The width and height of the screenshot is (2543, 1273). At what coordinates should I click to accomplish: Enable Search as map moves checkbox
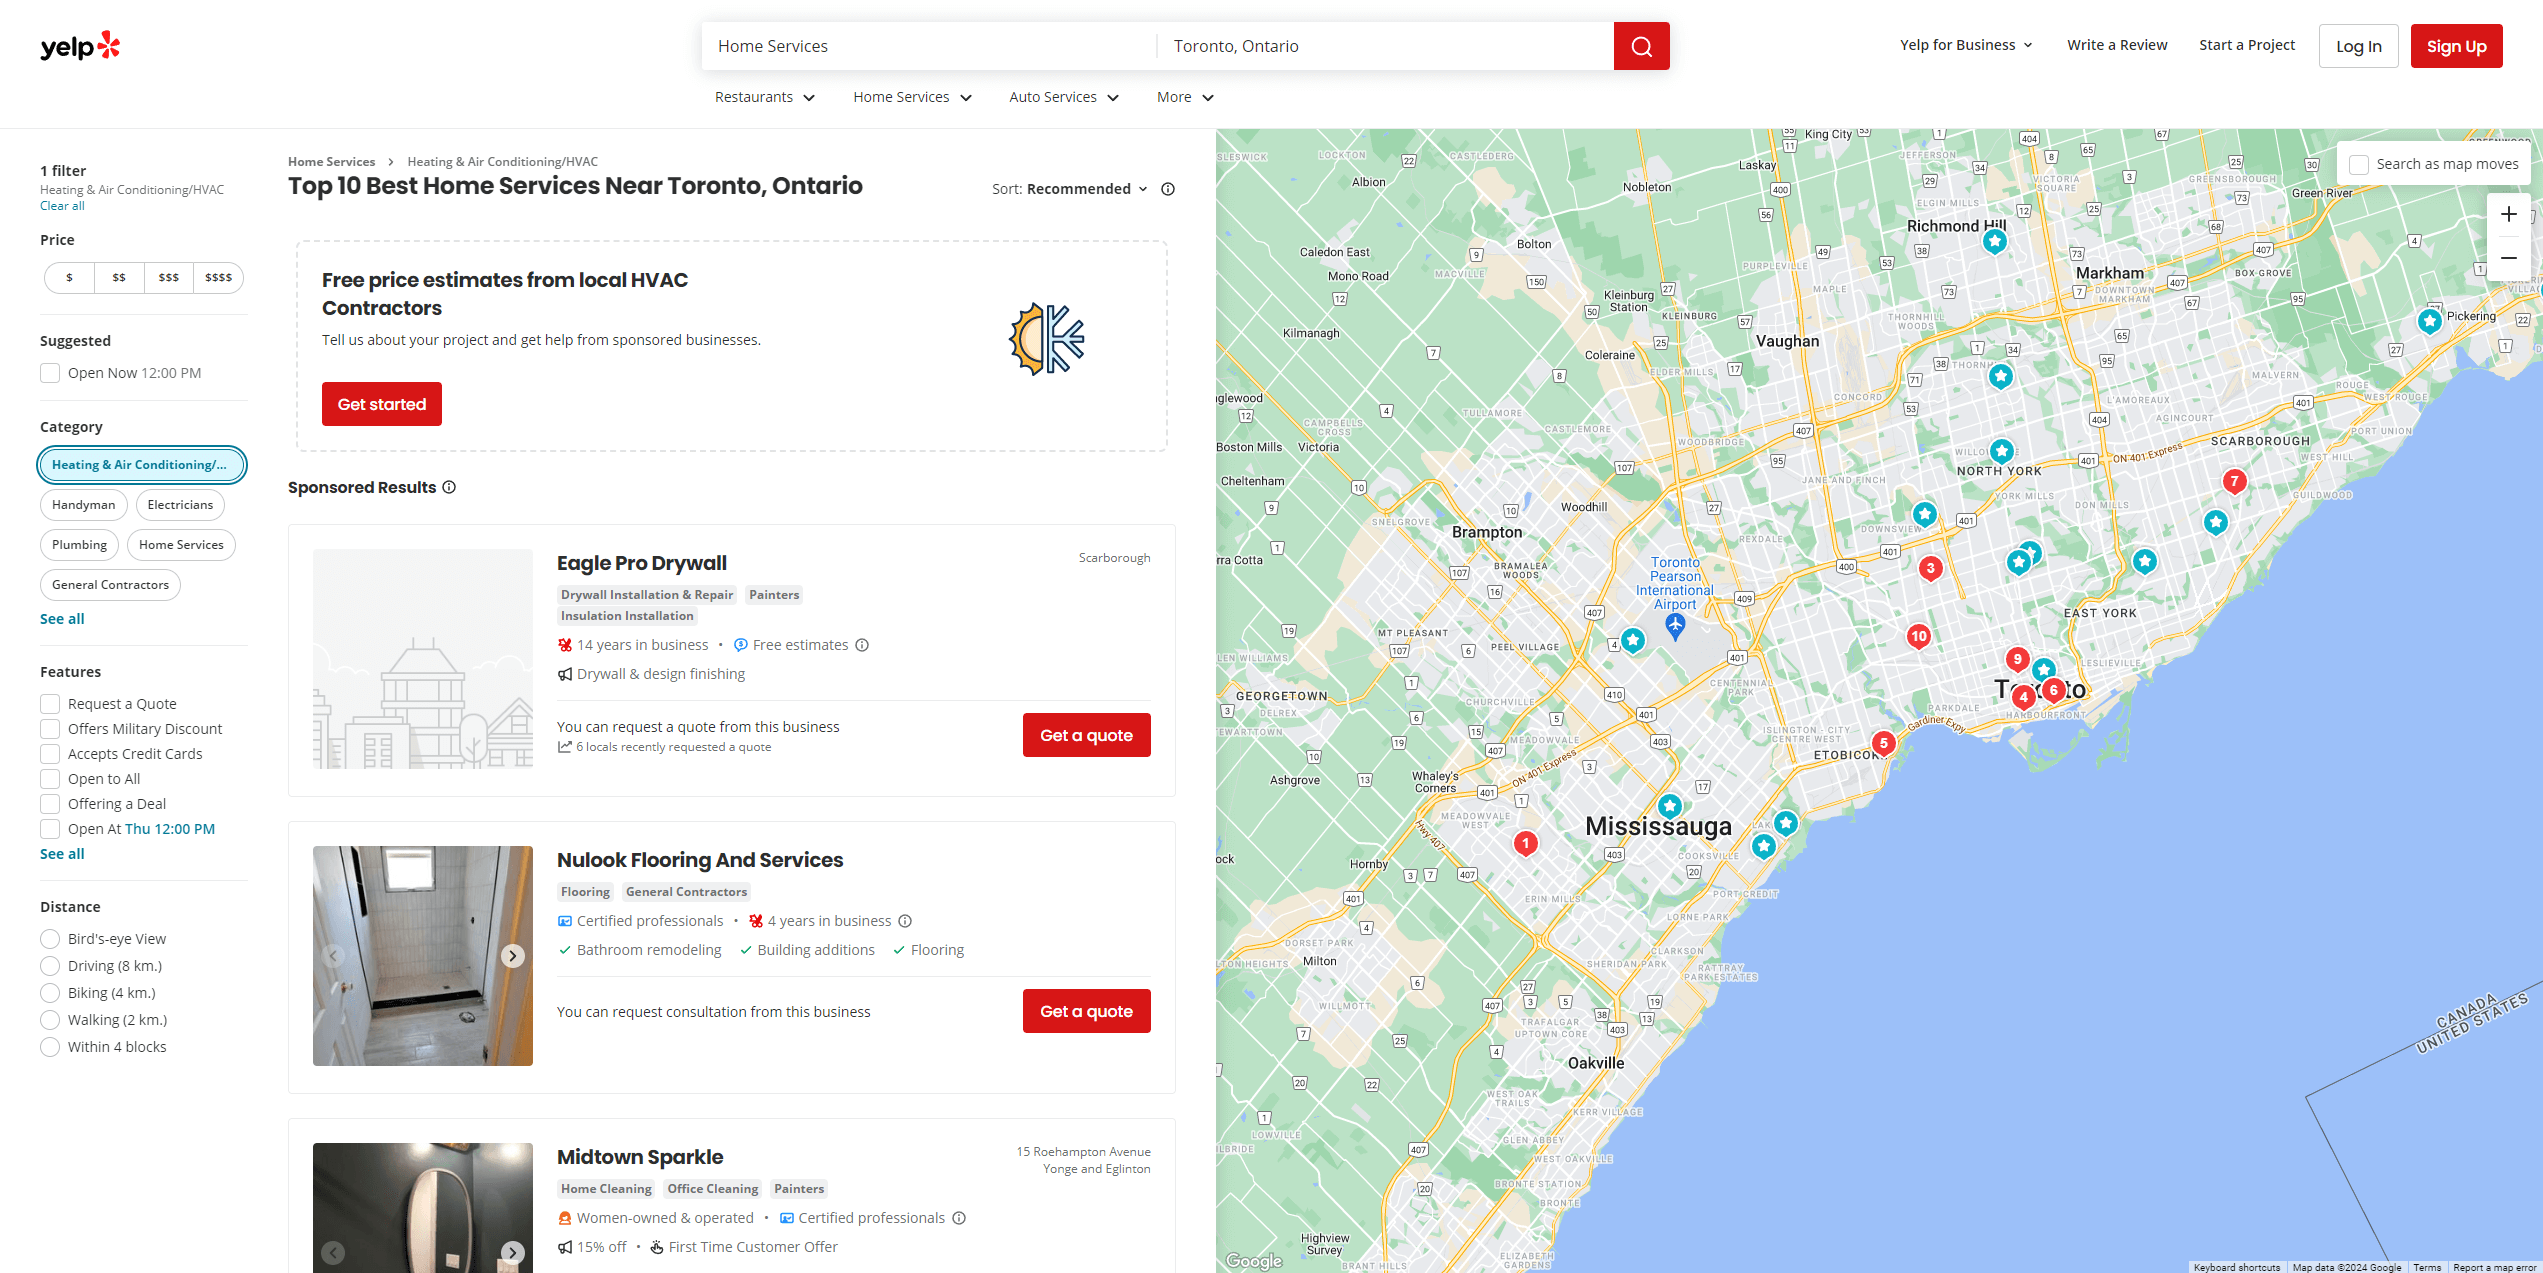[x=2359, y=164]
